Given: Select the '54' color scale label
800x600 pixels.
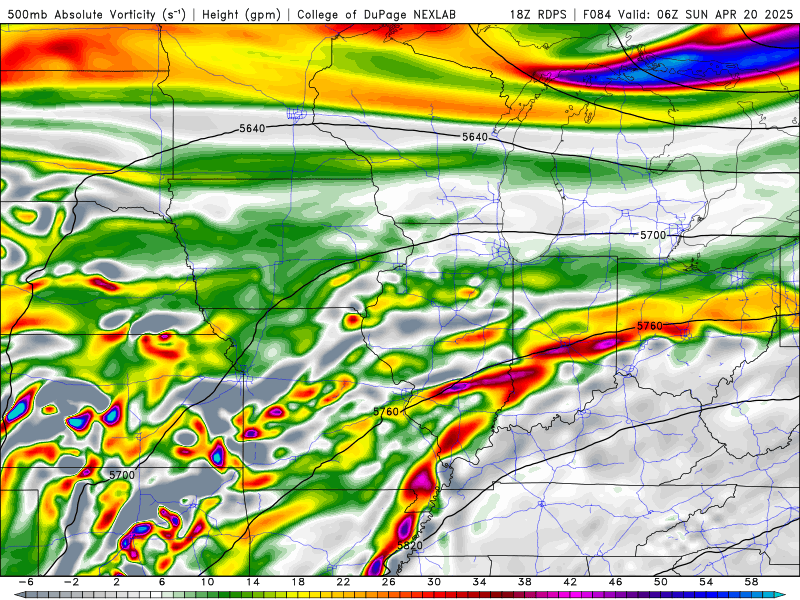Looking at the screenshot, I should [706, 582].
